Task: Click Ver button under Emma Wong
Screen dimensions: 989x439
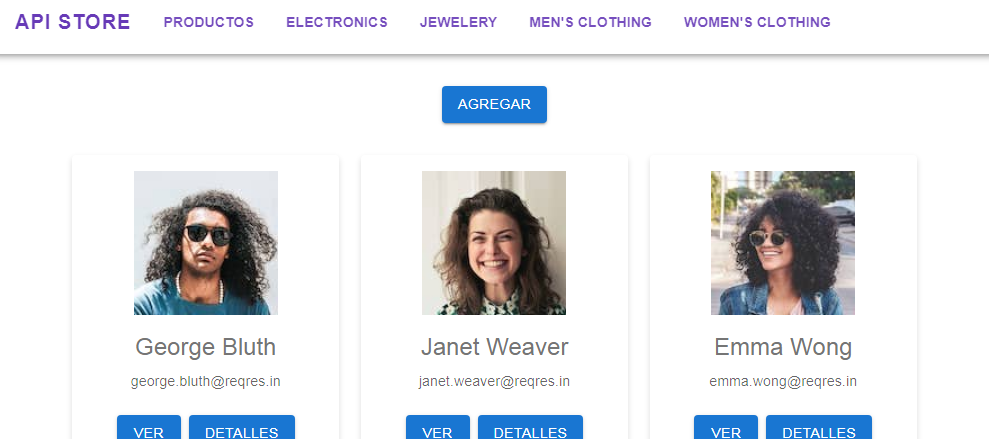Action: (726, 428)
